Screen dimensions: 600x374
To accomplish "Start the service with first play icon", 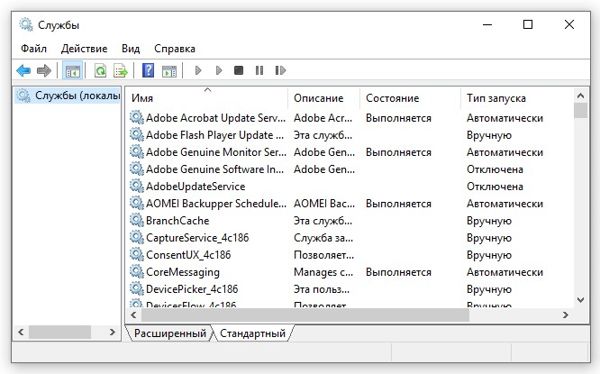I will click(198, 70).
